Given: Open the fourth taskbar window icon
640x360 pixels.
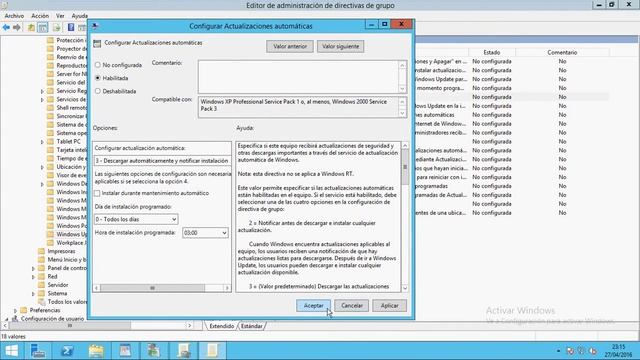Looking at the screenshot, I should pos(125,351).
